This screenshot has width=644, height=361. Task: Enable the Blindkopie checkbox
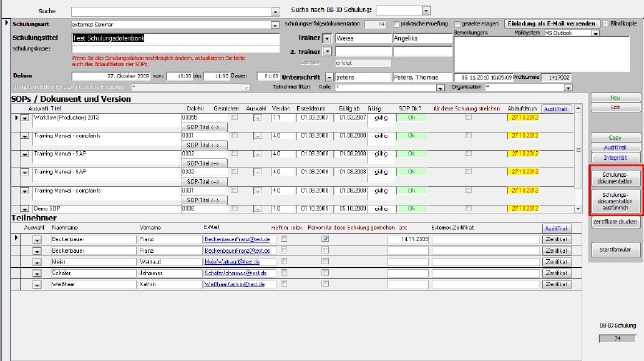click(605, 24)
